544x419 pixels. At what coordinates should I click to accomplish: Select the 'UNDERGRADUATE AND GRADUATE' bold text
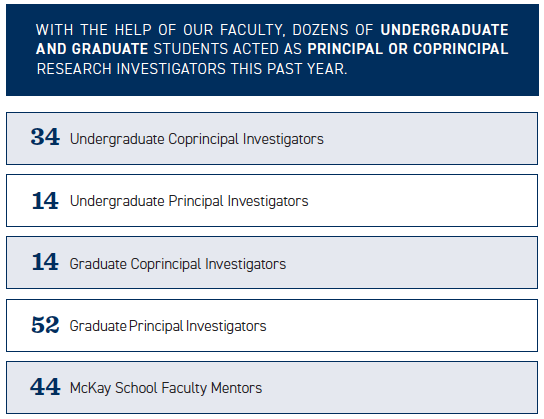[x=272, y=39]
